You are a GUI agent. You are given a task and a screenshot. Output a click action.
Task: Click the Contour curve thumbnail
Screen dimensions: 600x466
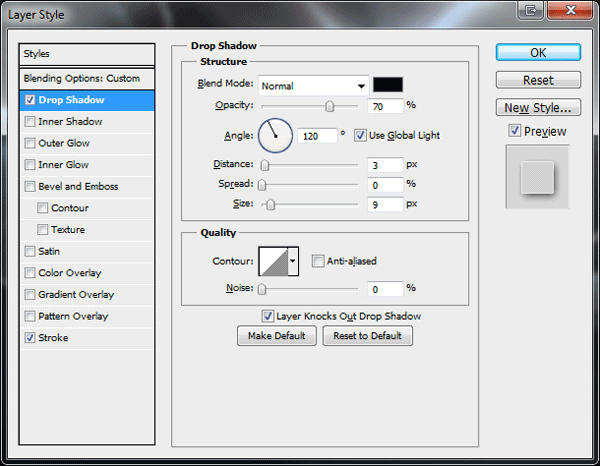(273, 261)
